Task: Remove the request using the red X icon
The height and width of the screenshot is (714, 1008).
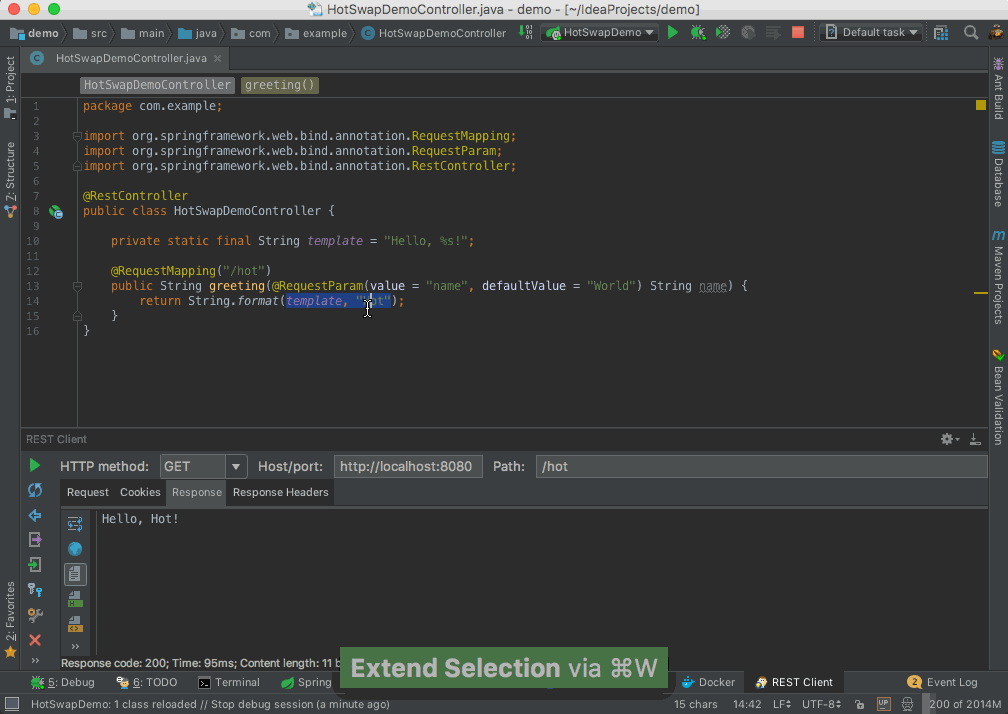Action: tap(34, 640)
